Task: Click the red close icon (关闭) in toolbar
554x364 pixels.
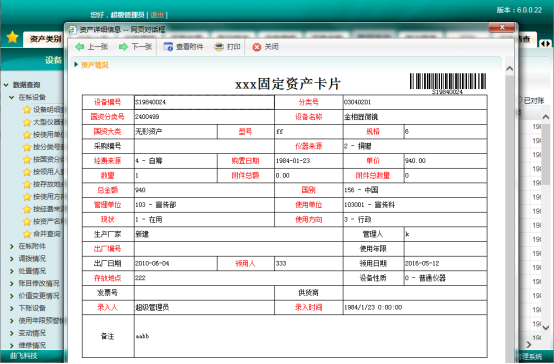Action: click(257, 47)
